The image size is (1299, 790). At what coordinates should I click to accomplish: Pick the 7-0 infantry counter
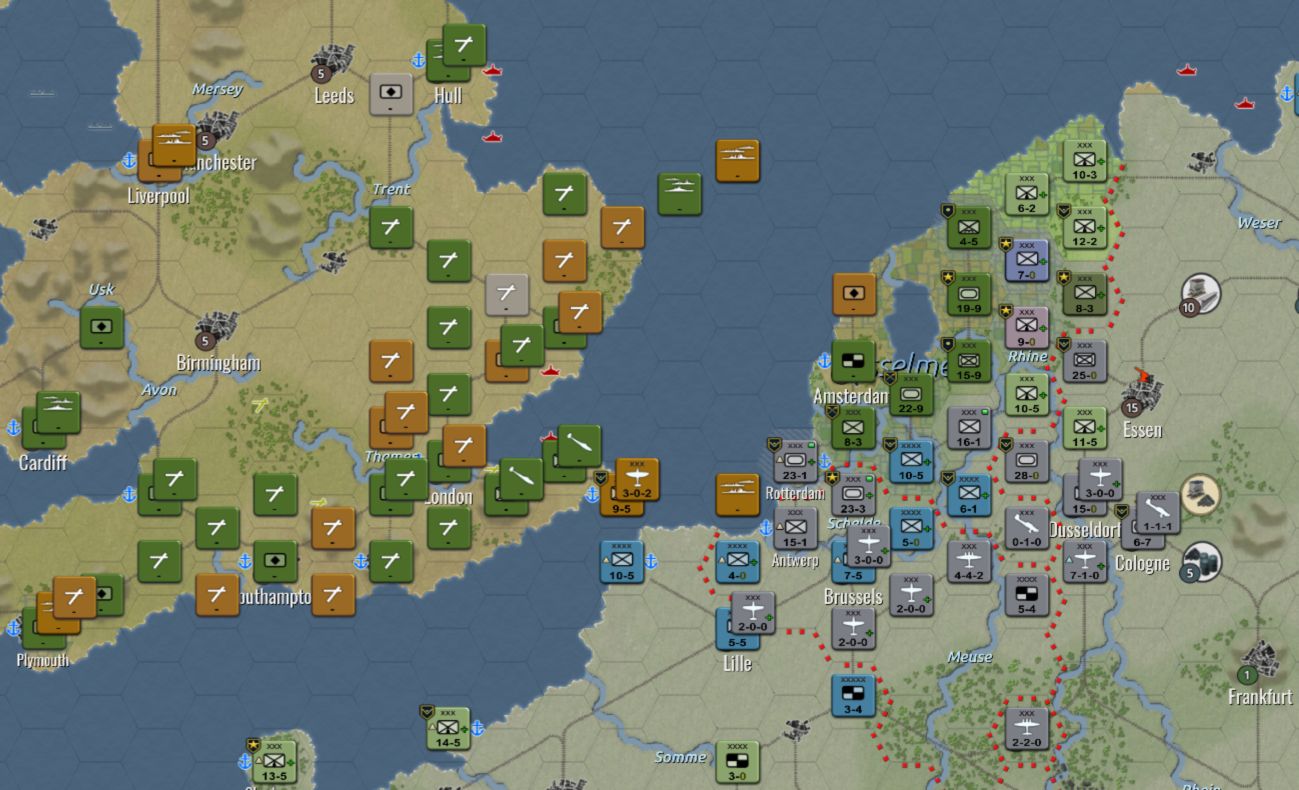coord(1027,261)
